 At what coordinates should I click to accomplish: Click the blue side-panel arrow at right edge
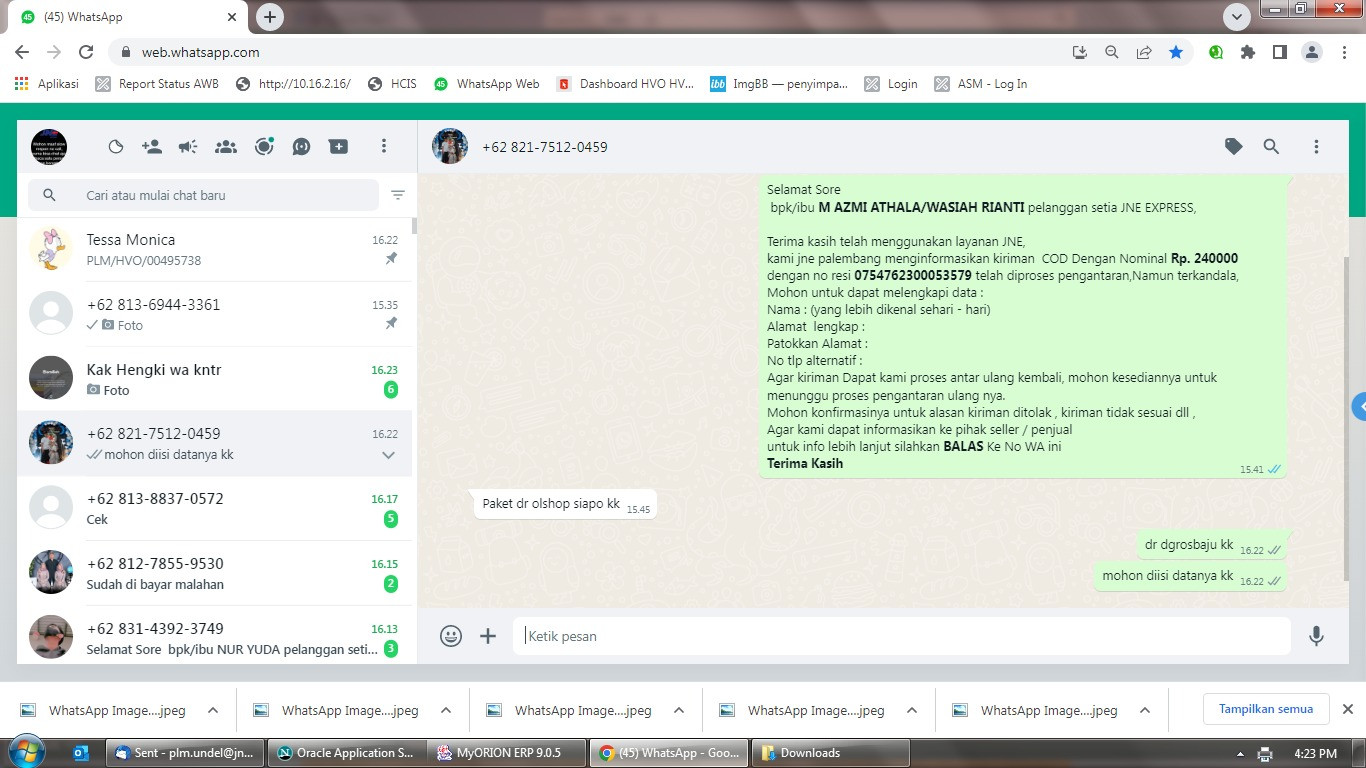point(1358,407)
